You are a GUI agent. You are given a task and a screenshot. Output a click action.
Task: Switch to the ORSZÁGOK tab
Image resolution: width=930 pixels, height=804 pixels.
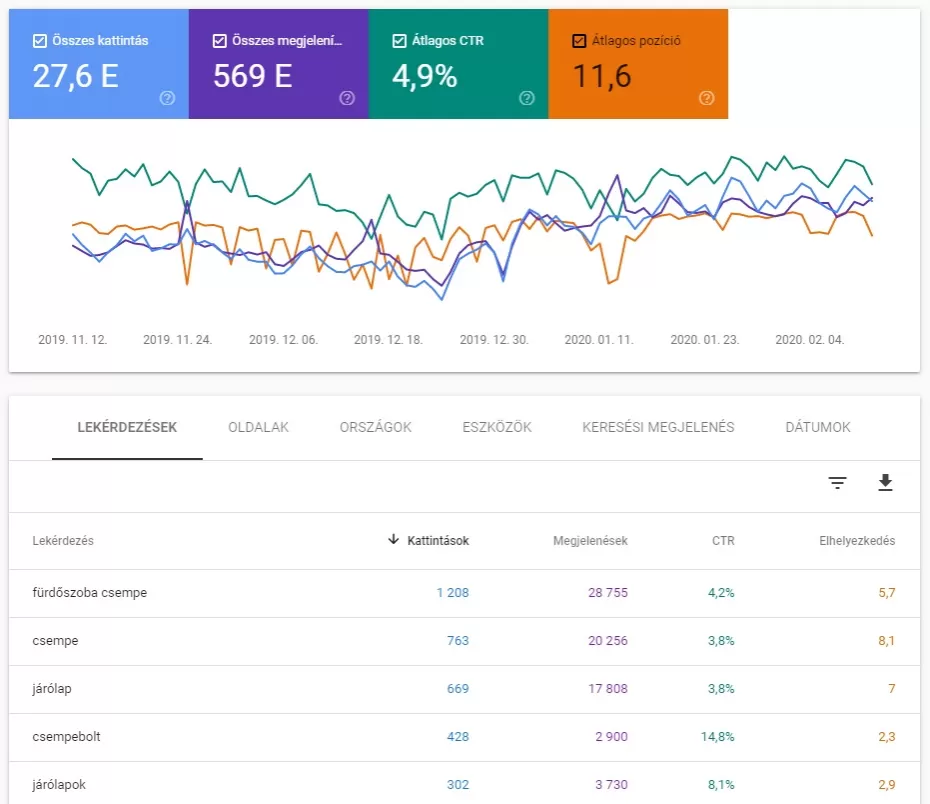tap(375, 427)
